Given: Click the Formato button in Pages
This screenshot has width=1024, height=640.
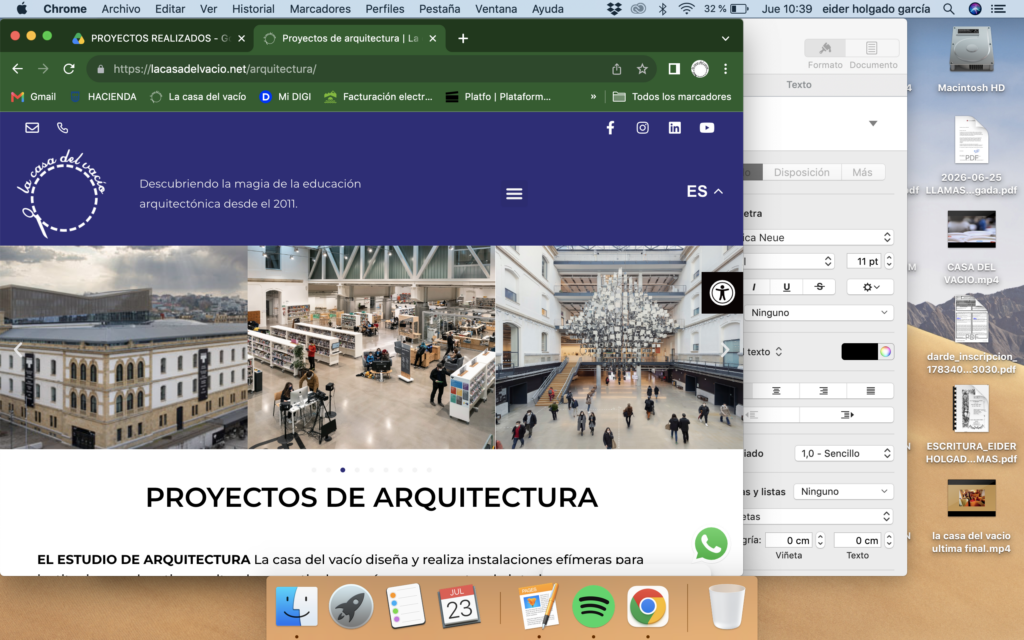Looking at the screenshot, I should pyautogui.click(x=825, y=55).
